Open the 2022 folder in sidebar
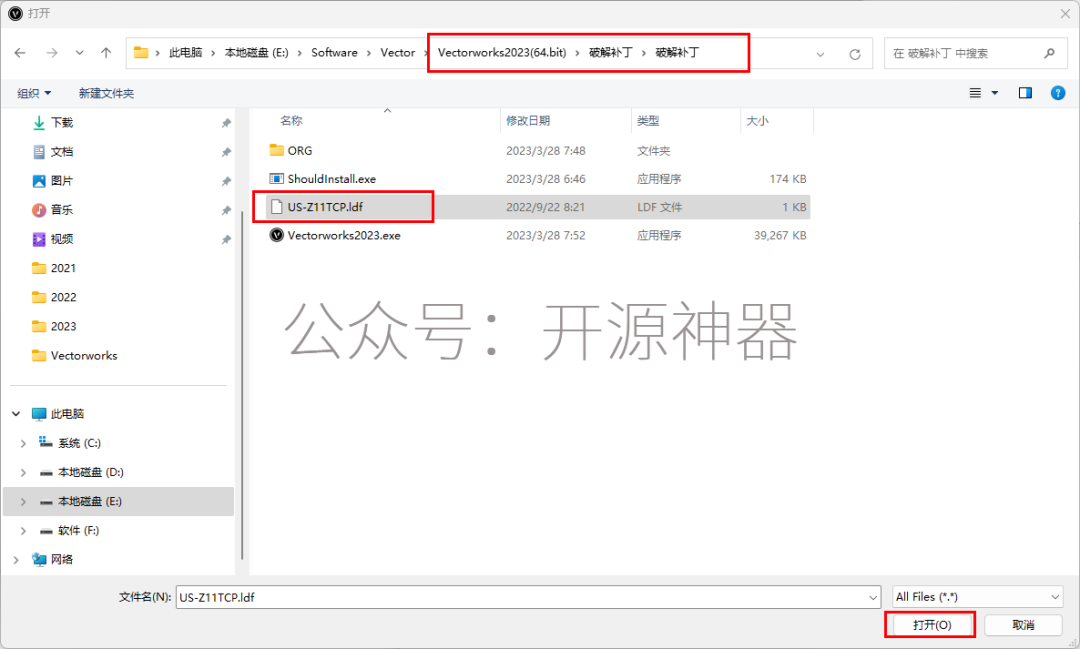The height and width of the screenshot is (649, 1080). (63, 297)
